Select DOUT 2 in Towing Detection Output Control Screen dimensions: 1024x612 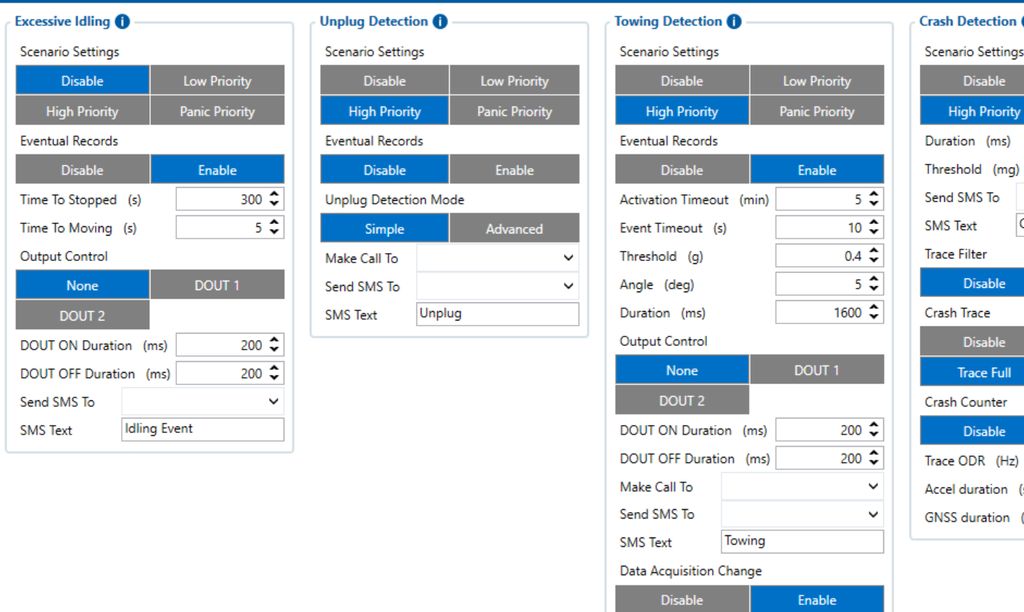682,400
